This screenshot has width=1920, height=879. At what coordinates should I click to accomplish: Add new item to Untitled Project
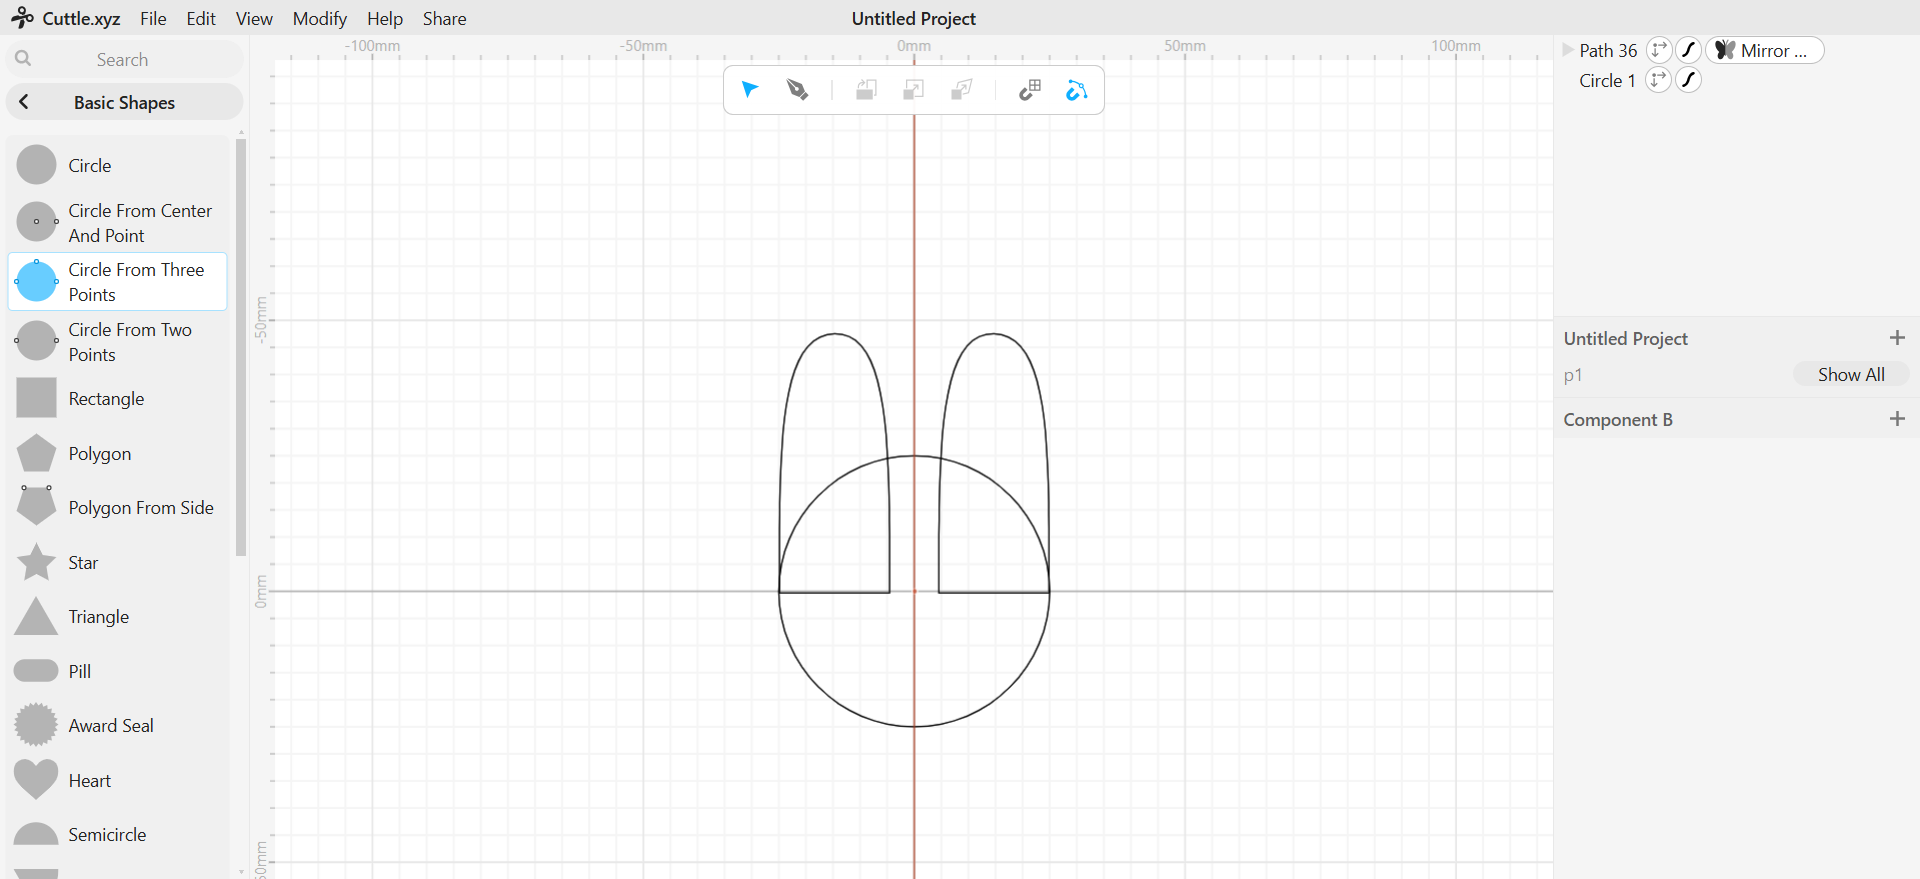click(1897, 338)
